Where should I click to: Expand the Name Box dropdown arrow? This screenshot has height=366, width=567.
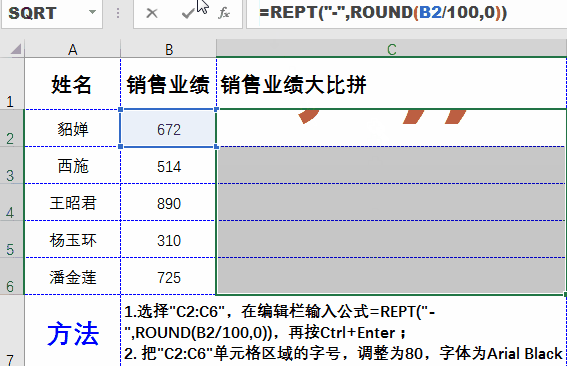point(93,13)
